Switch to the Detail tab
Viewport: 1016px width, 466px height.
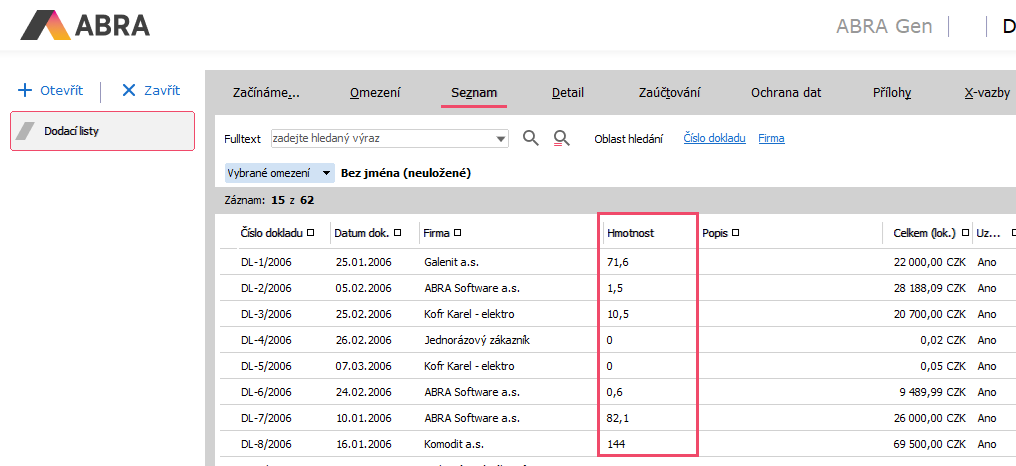pyautogui.click(x=568, y=93)
